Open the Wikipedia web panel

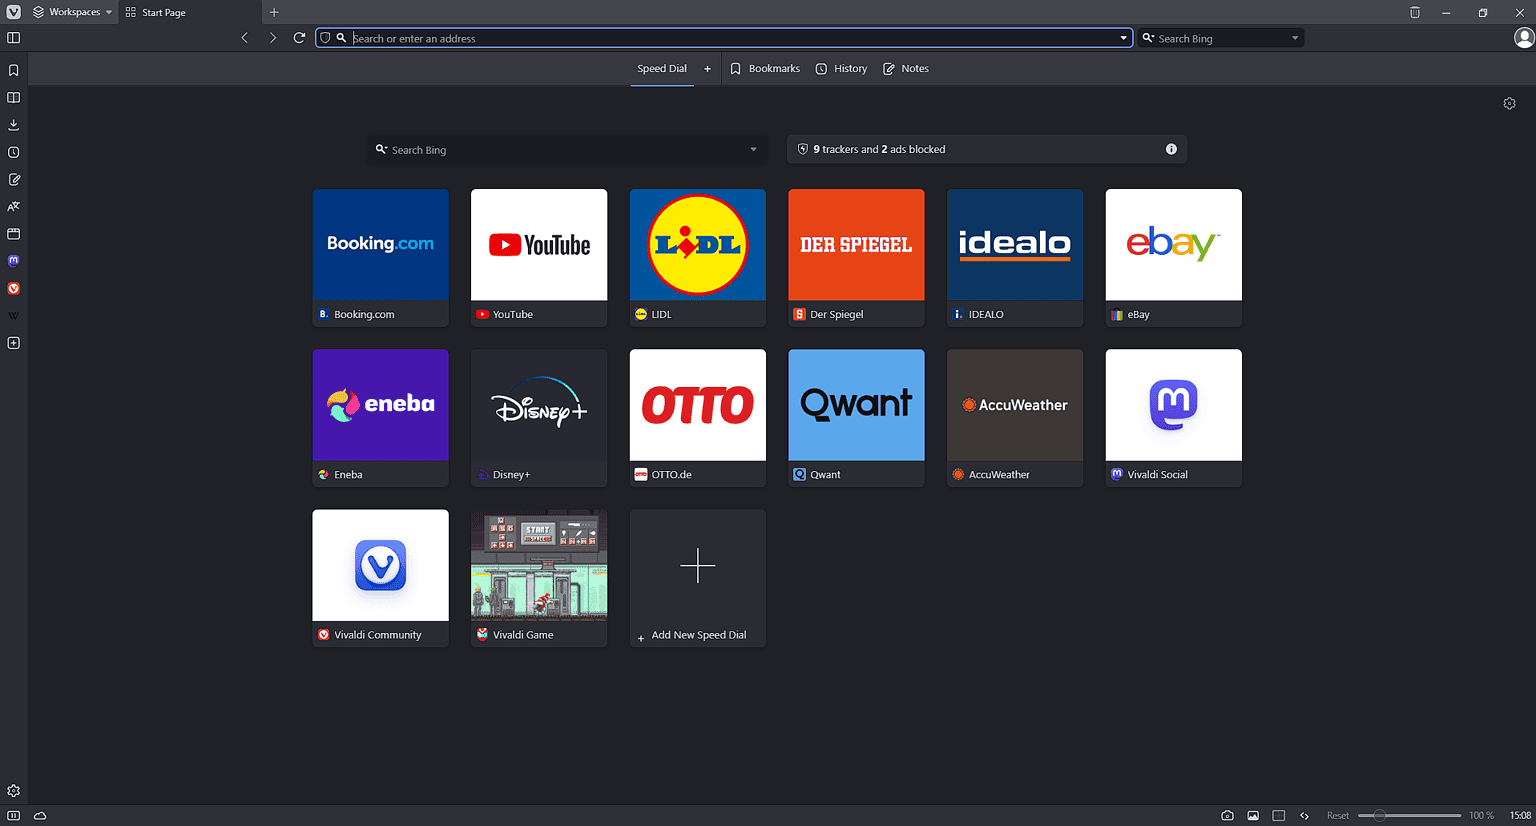[13, 315]
